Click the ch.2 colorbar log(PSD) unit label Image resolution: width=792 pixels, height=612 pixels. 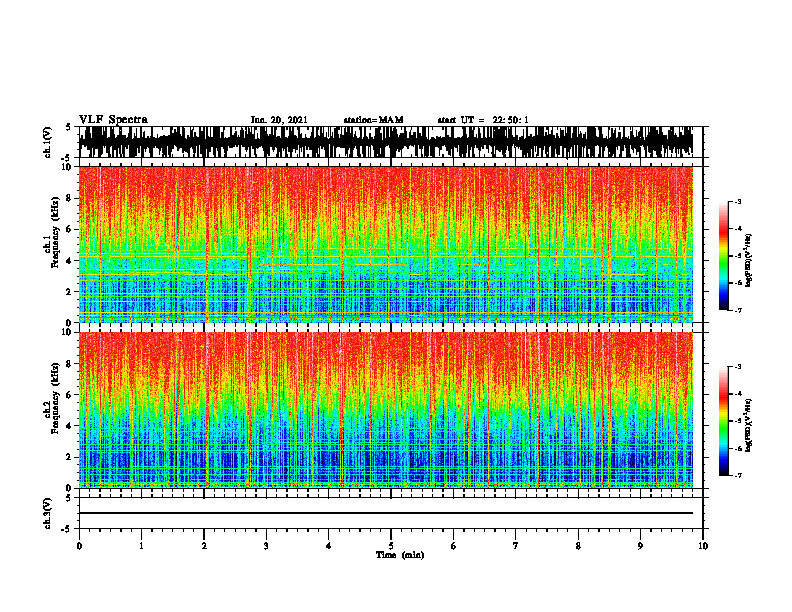pos(749,425)
